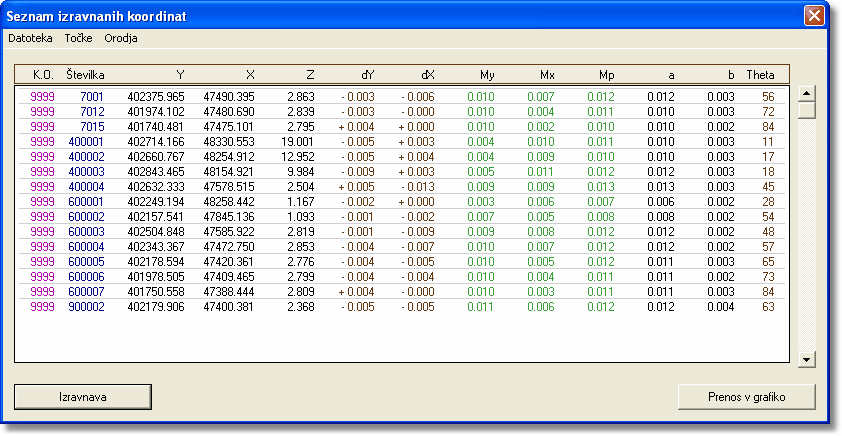Click the Theta column header
The height and width of the screenshot is (436, 842).
pyautogui.click(x=760, y=74)
